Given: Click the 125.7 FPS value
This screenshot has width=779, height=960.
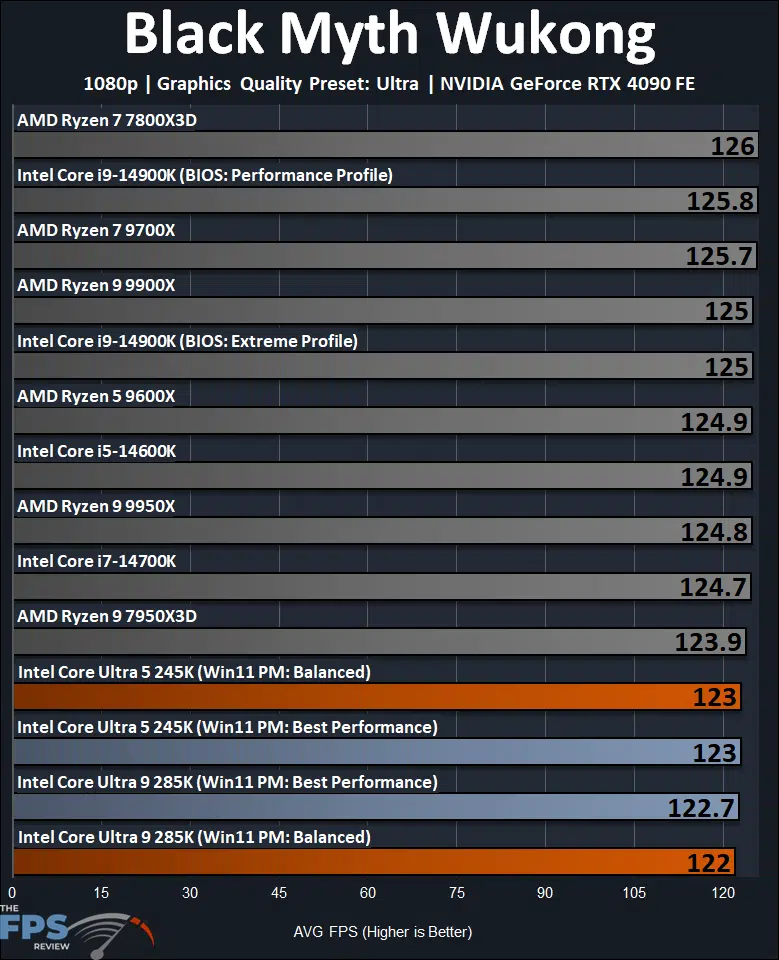Looking at the screenshot, I should (x=718, y=256).
